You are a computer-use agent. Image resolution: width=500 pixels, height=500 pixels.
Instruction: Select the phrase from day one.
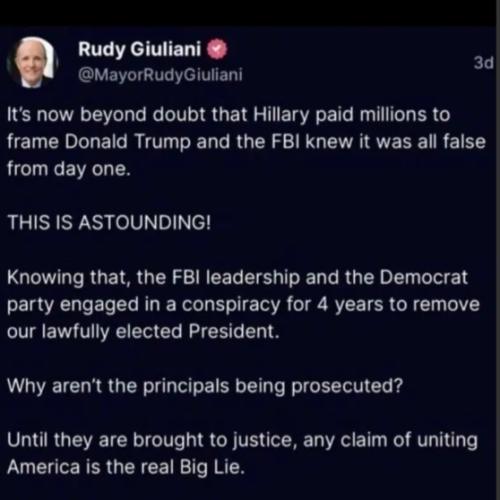[x=69, y=169]
